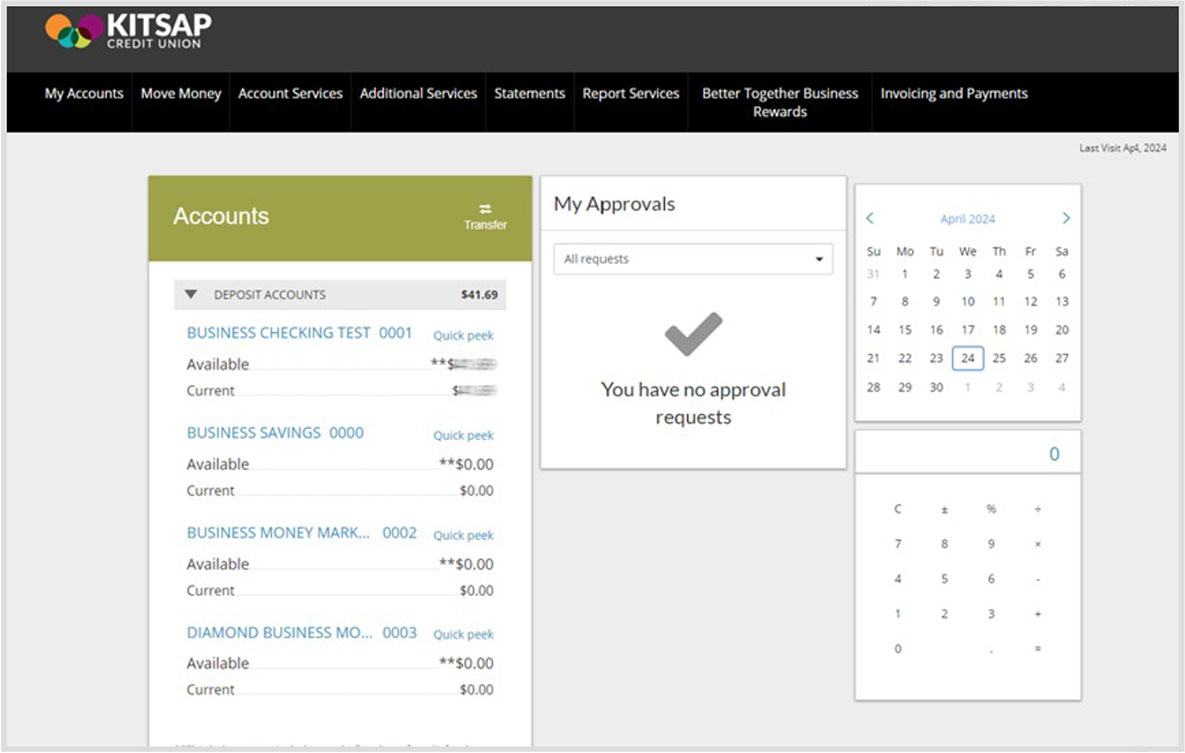Open the Move Money menu
Screen dimensions: 1185x753
pyautogui.click(x=180, y=93)
